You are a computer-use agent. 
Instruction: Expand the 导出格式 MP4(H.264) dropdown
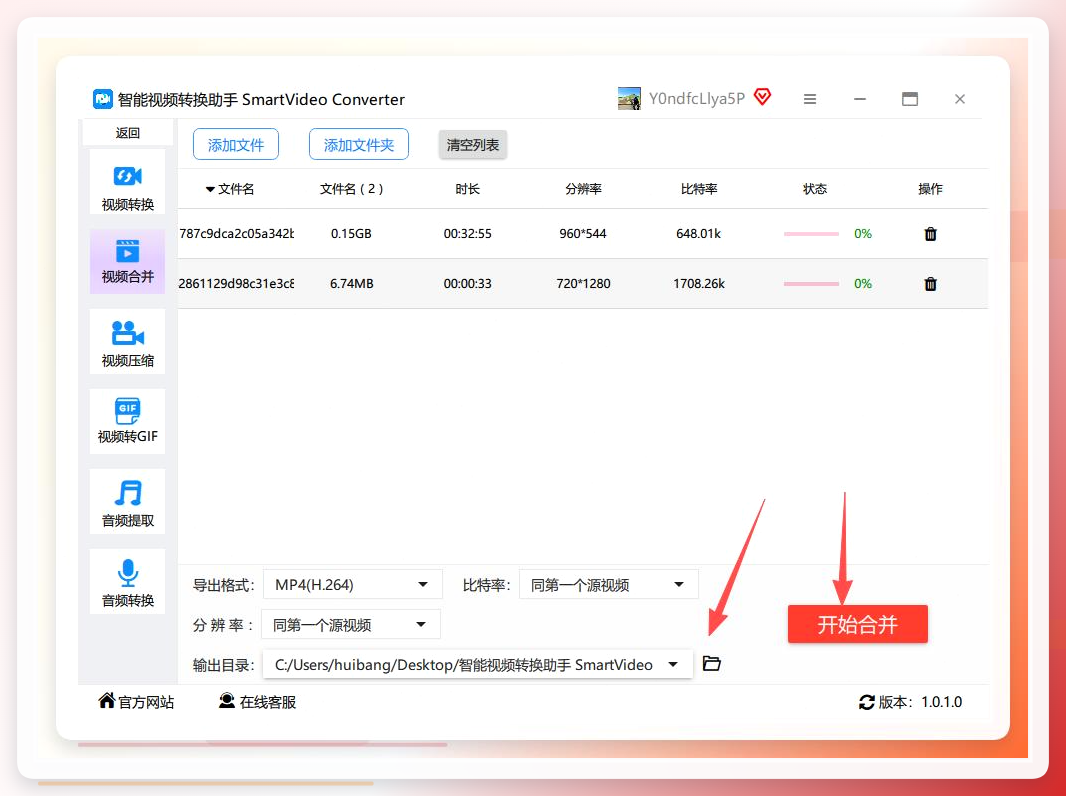[x=352, y=585]
